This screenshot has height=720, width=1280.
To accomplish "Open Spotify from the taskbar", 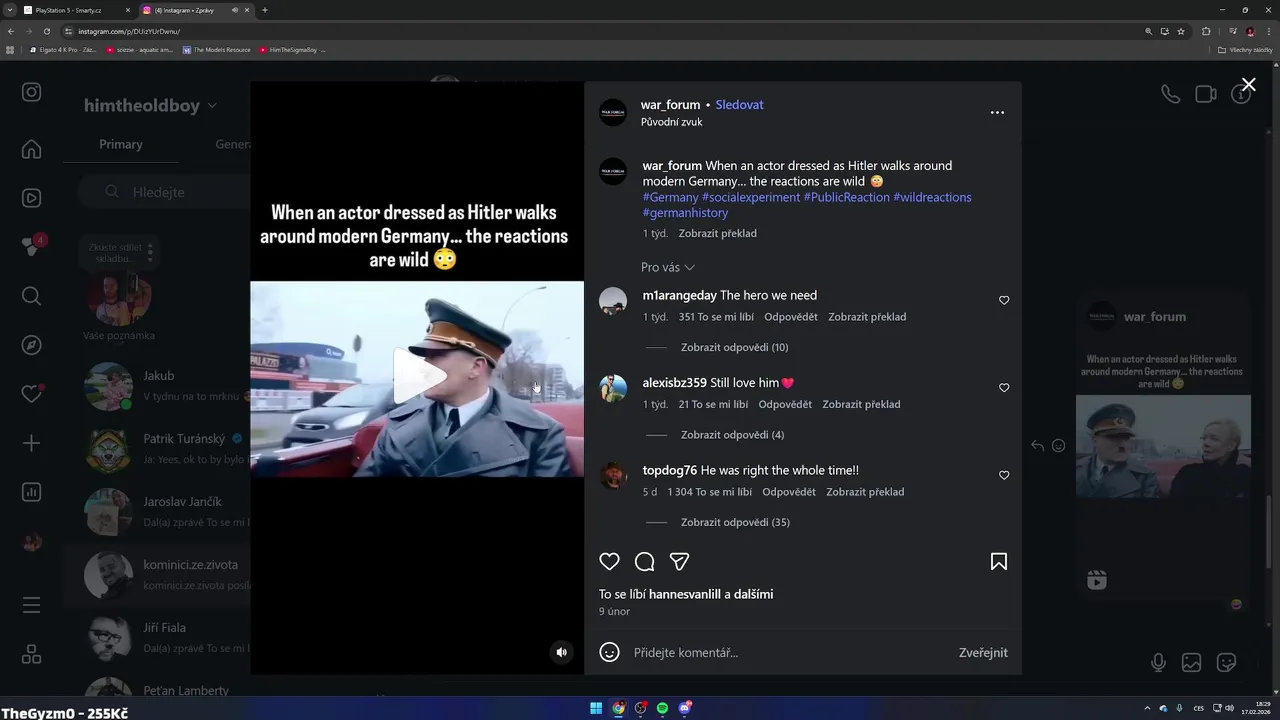I will tap(662, 708).
